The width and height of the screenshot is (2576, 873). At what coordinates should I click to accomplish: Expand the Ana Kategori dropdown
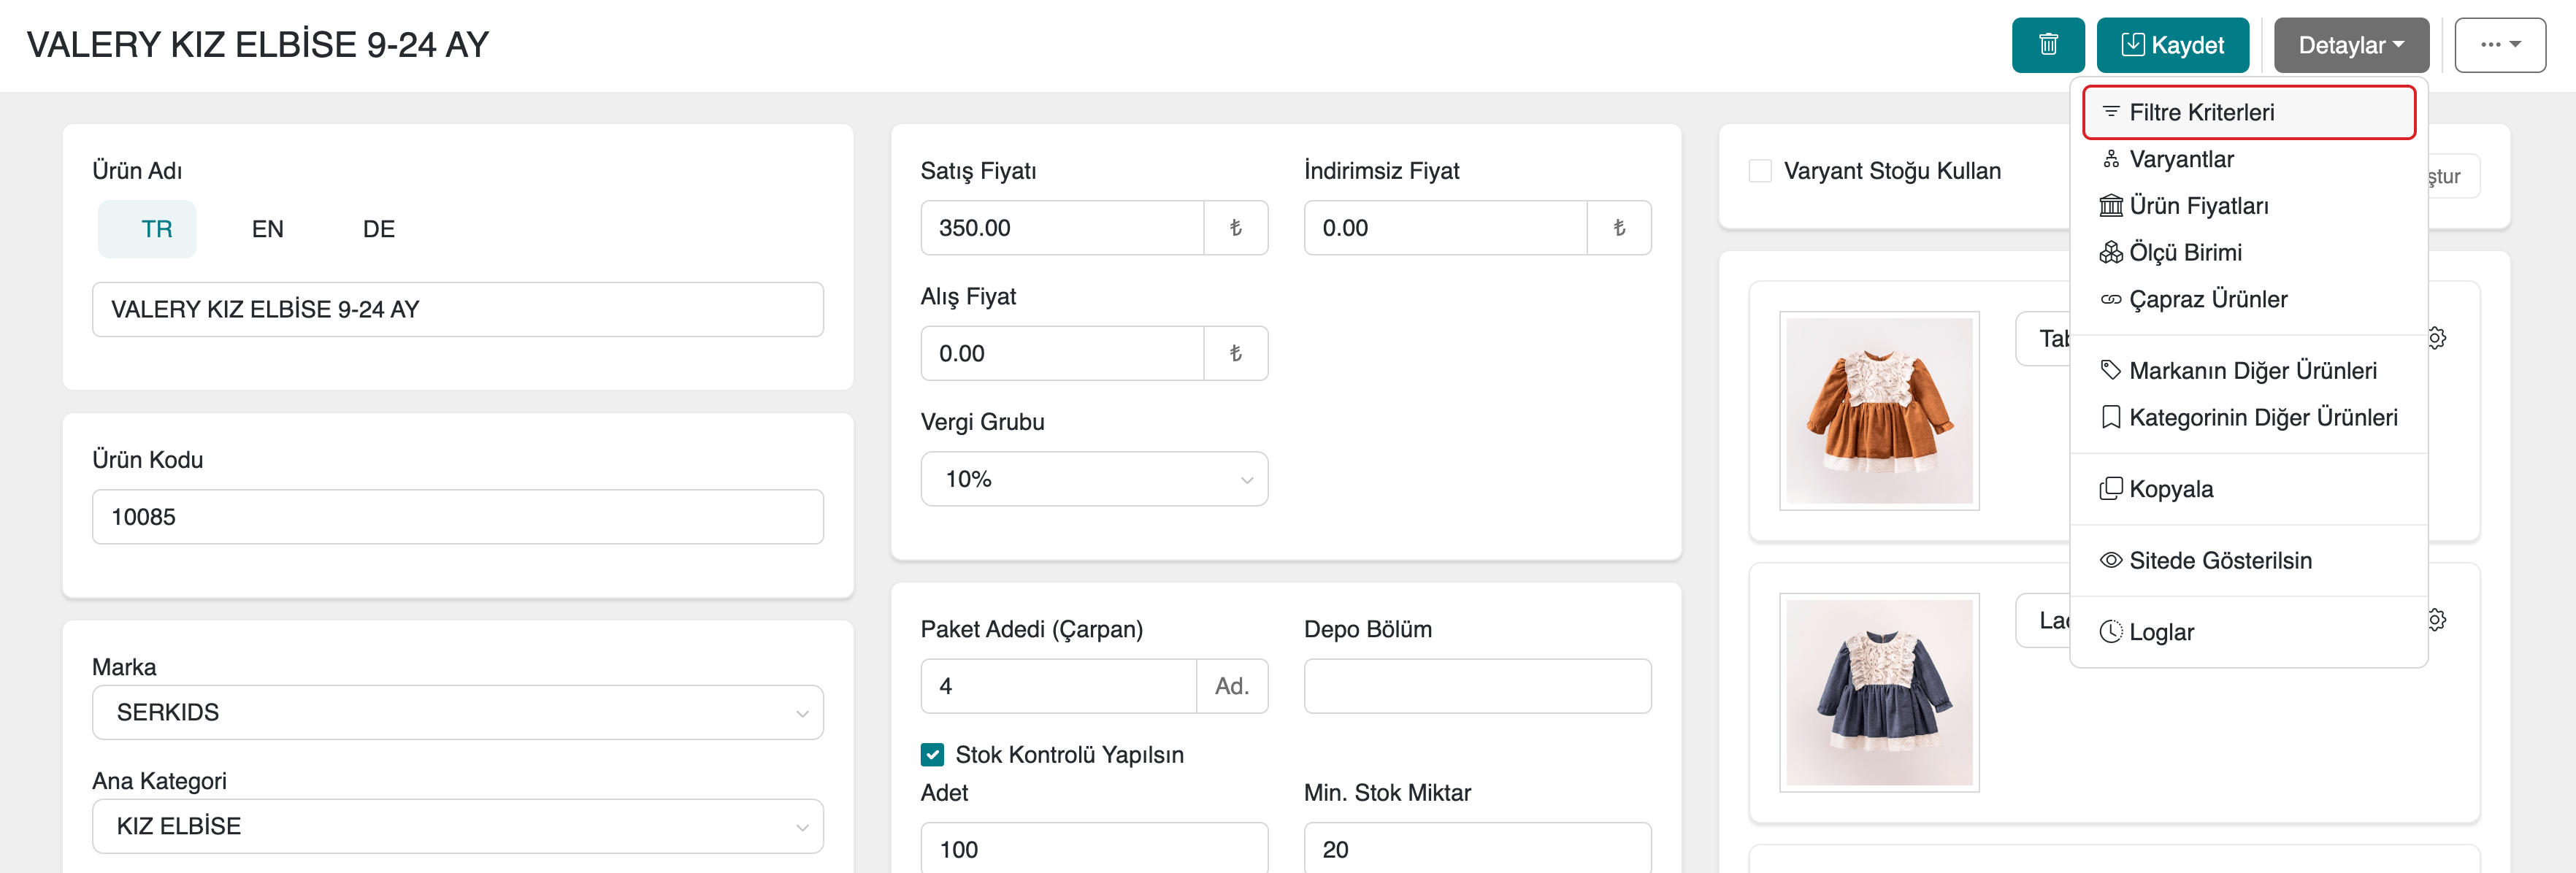(457, 827)
